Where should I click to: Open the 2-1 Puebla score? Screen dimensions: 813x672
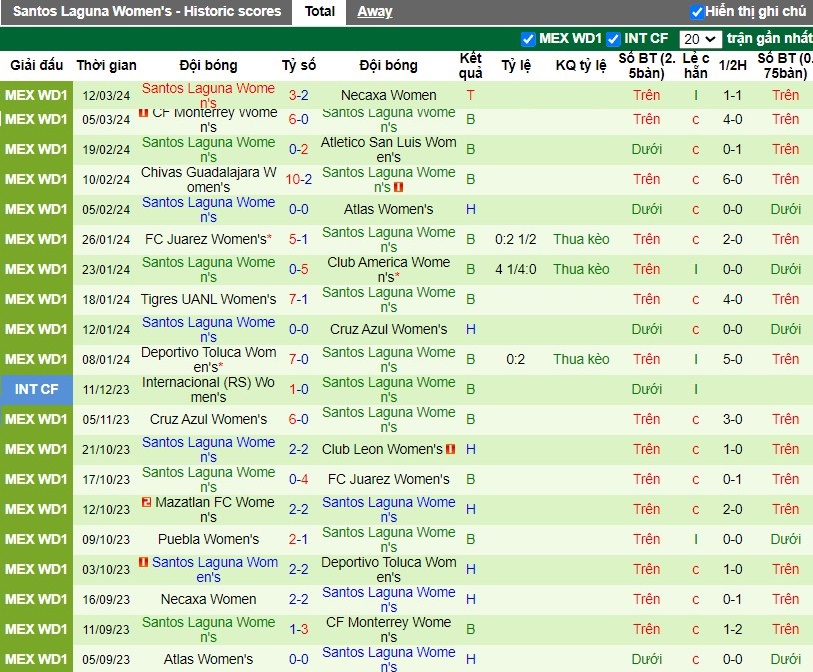(x=299, y=539)
